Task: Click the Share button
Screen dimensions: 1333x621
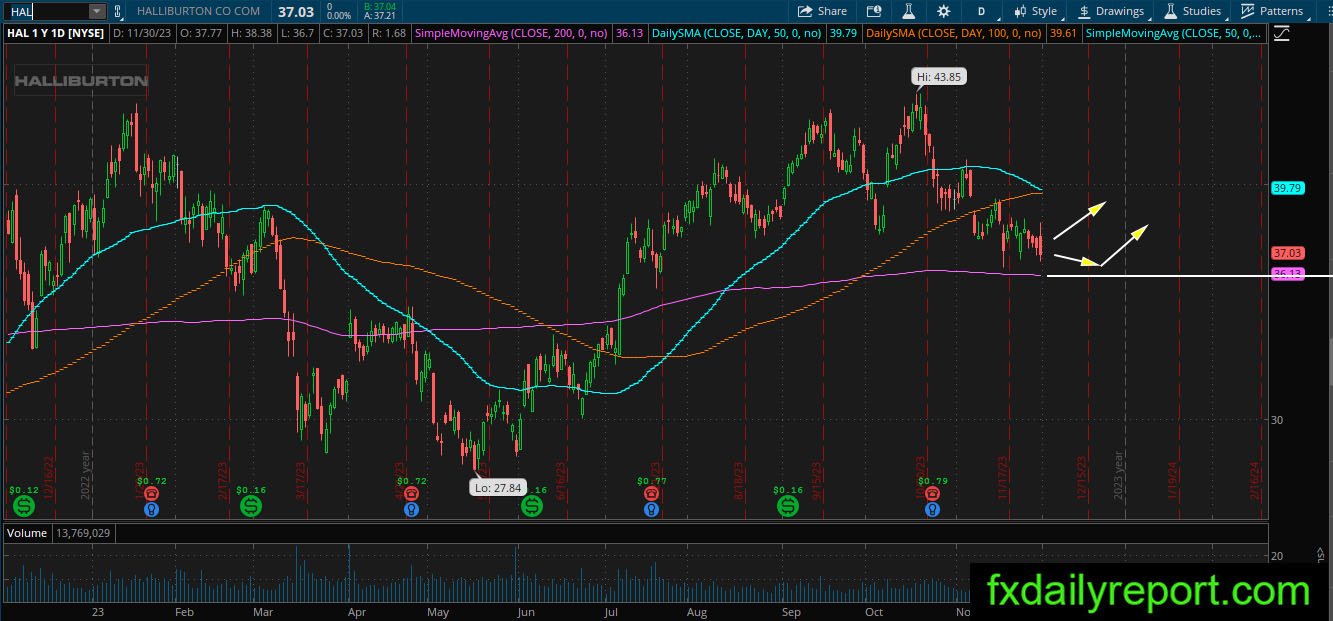Action: pos(822,11)
